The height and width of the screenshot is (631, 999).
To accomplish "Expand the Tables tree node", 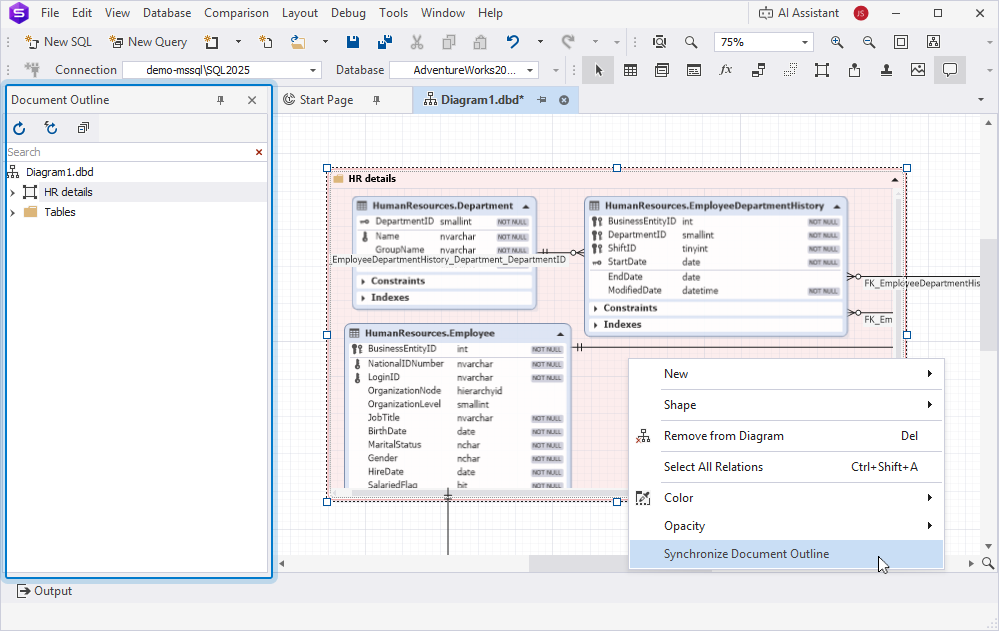I will 12,212.
